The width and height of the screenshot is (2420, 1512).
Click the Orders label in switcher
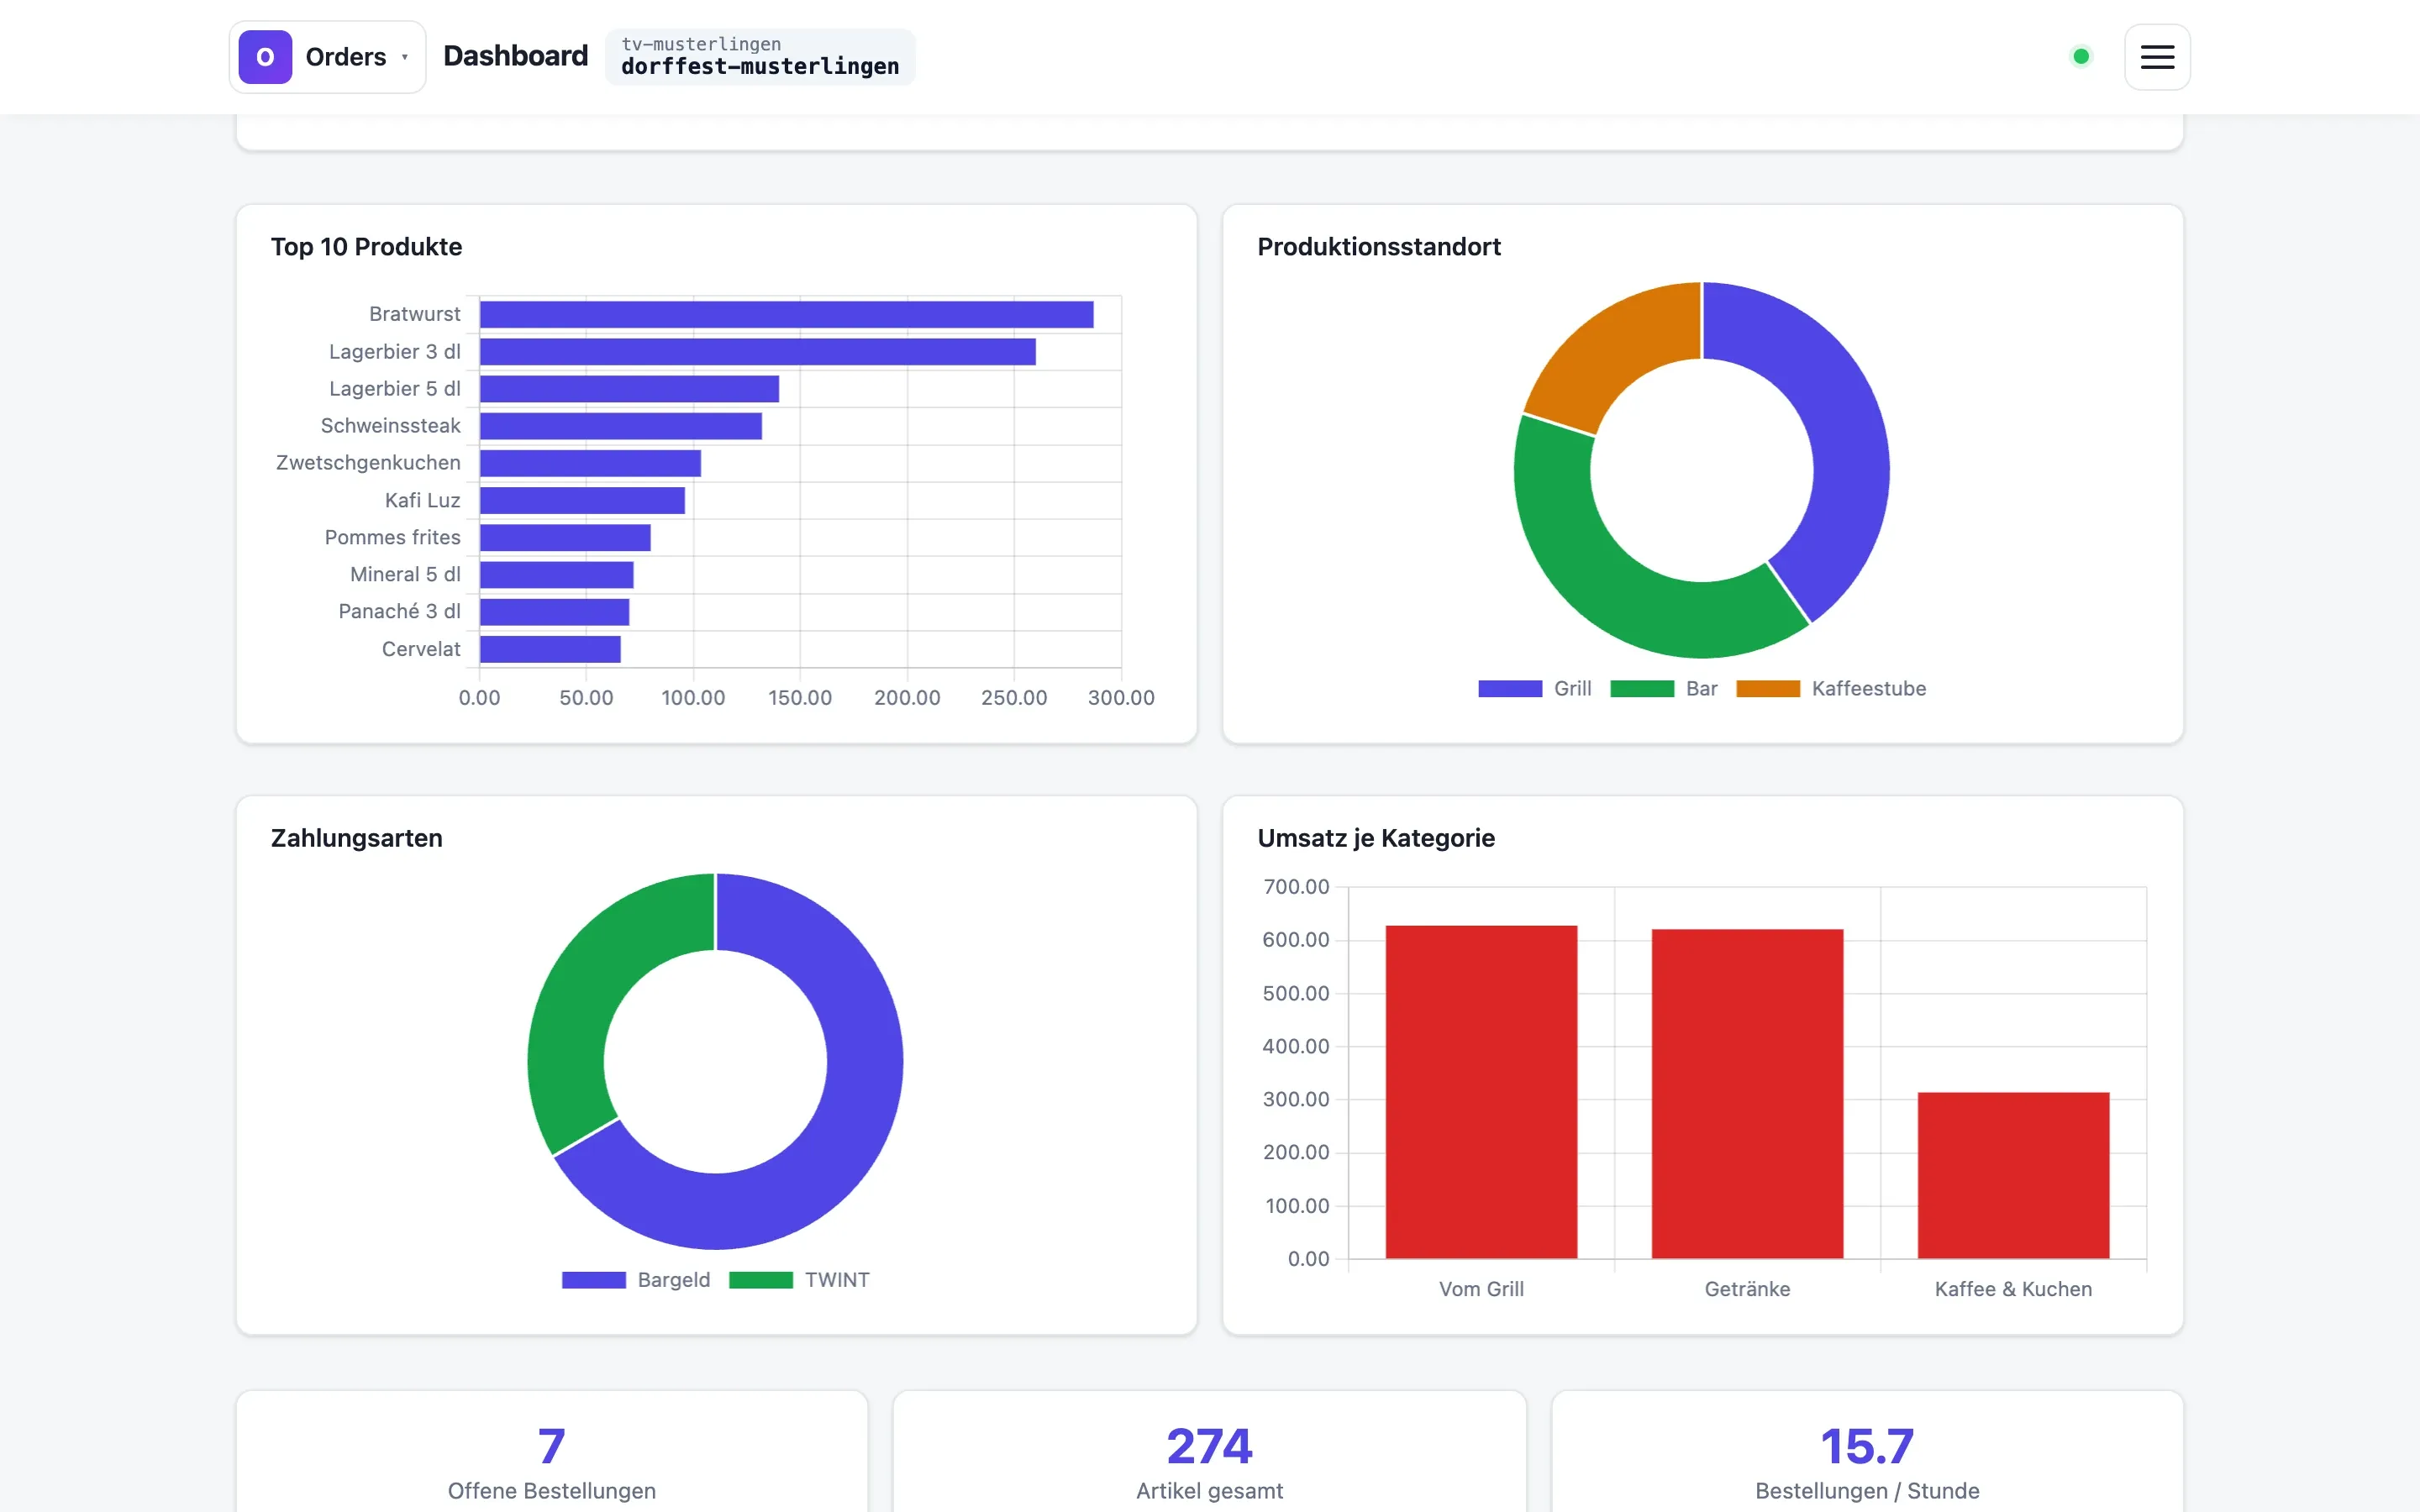(346, 57)
